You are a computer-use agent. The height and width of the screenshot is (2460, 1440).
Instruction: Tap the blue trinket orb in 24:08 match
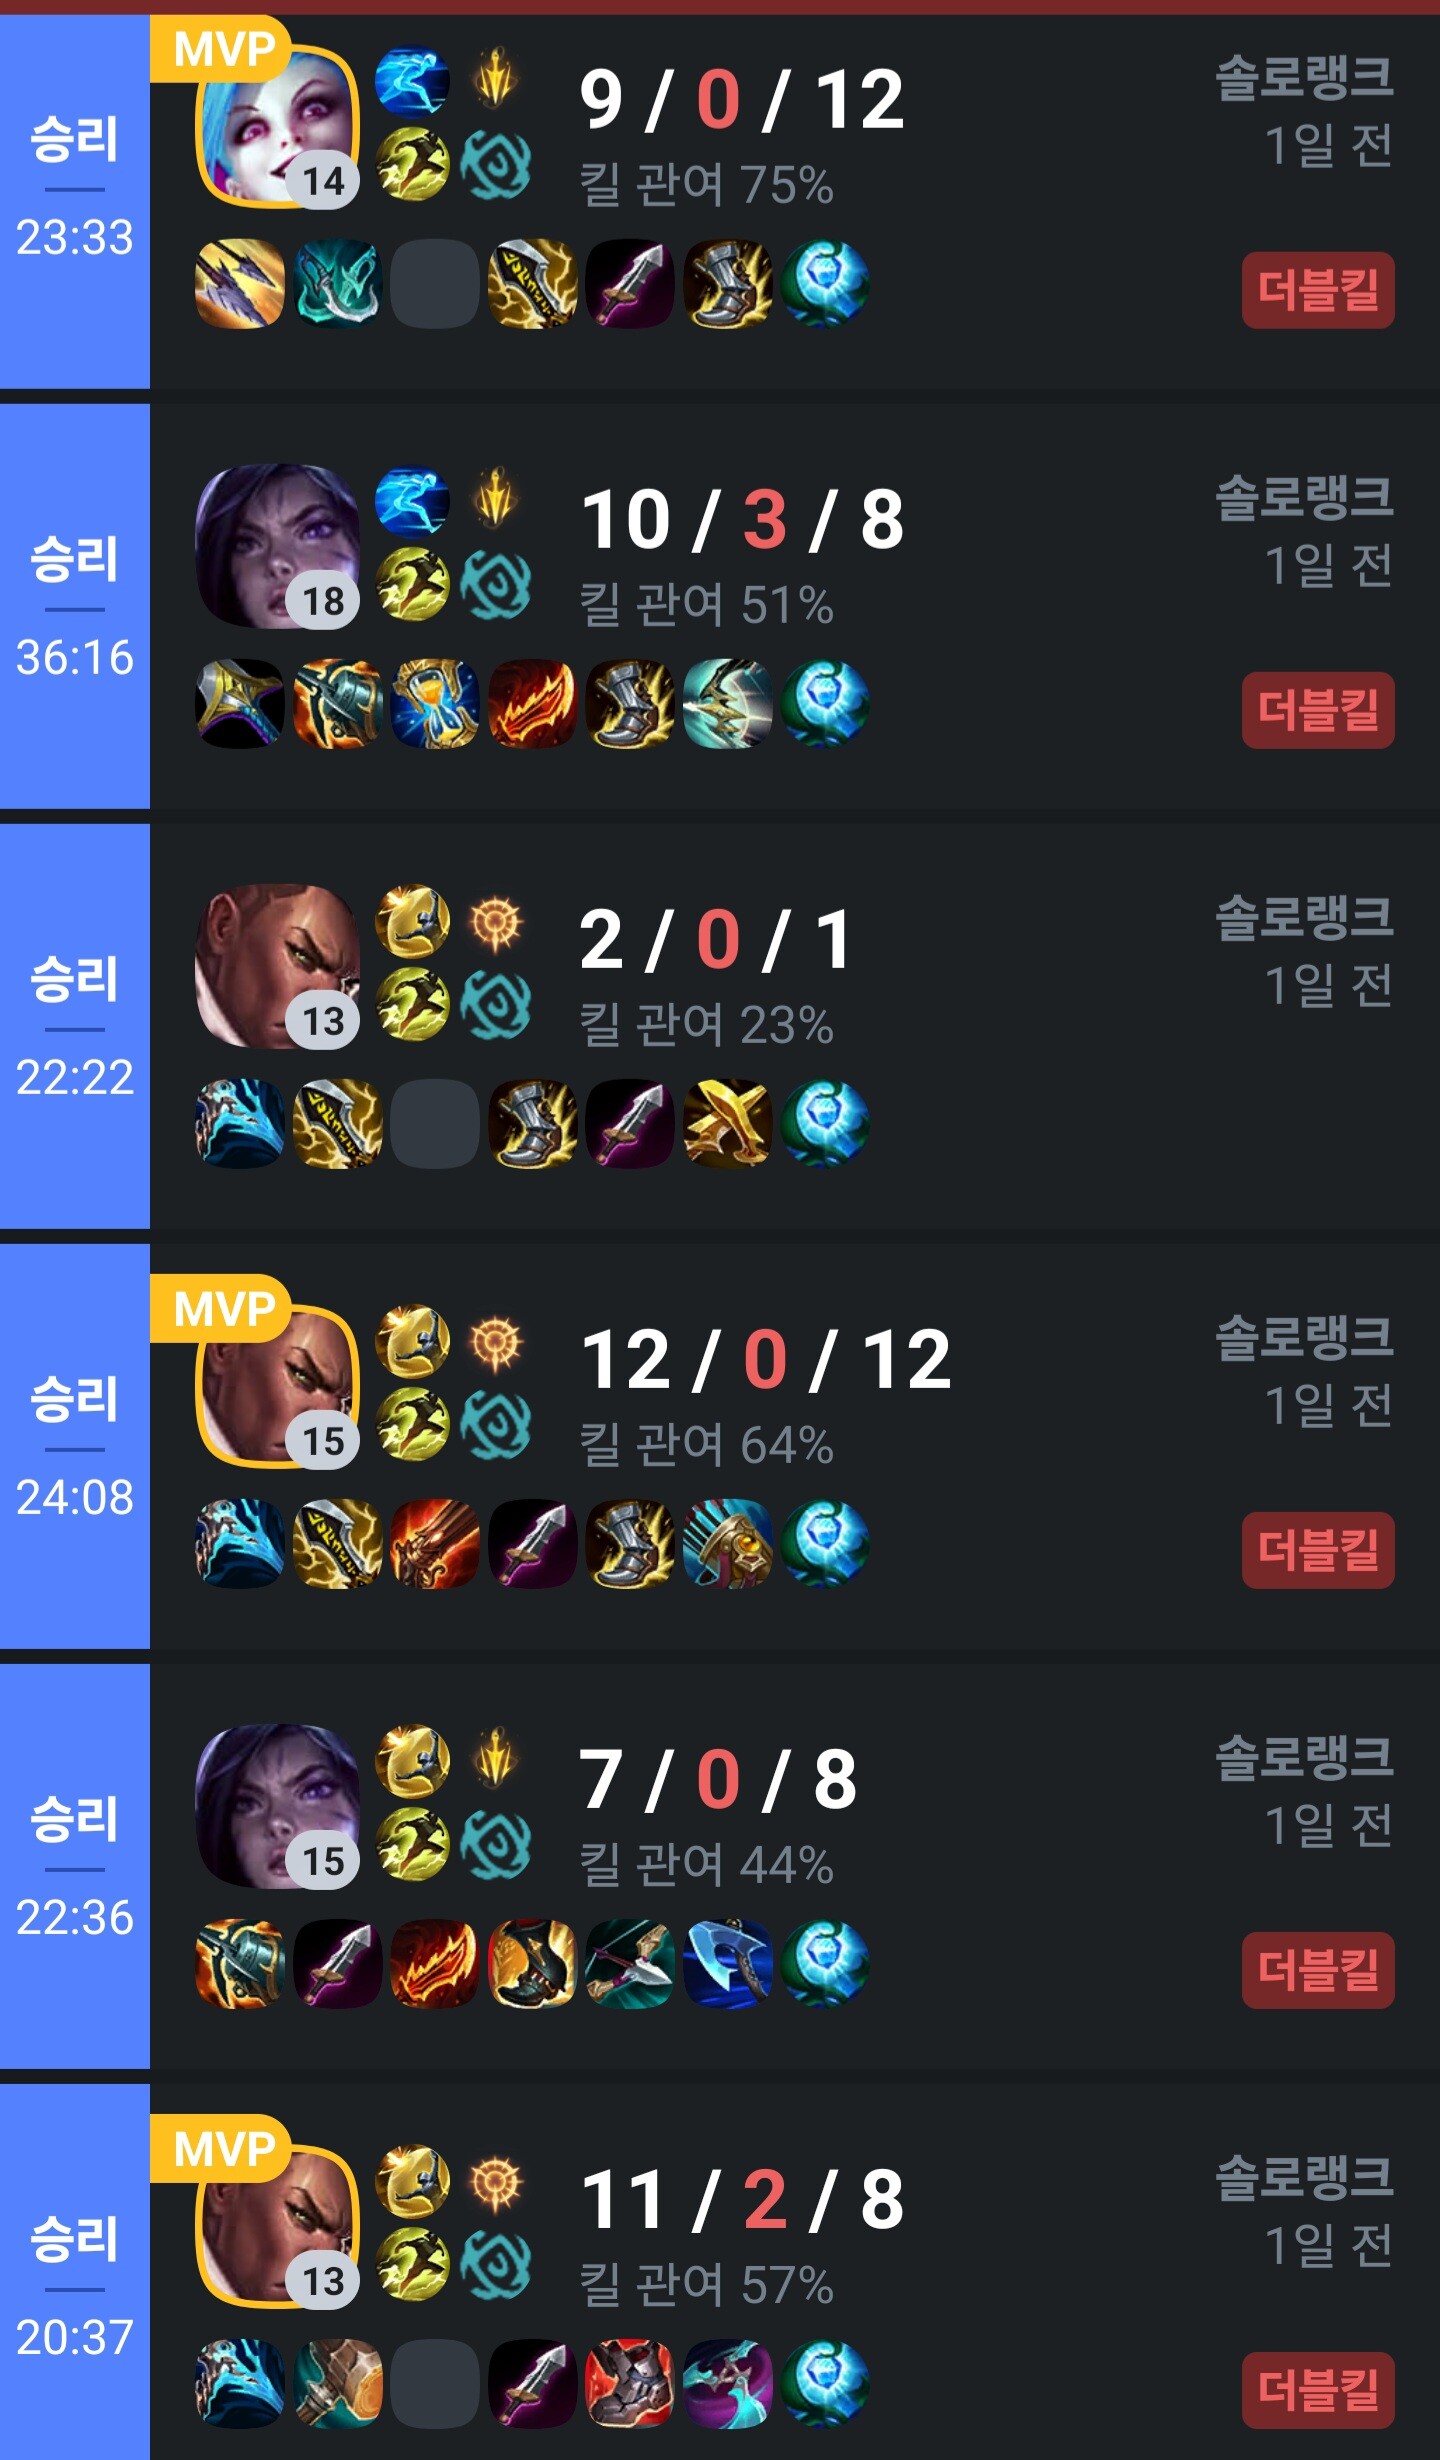pyautogui.click(x=824, y=1544)
